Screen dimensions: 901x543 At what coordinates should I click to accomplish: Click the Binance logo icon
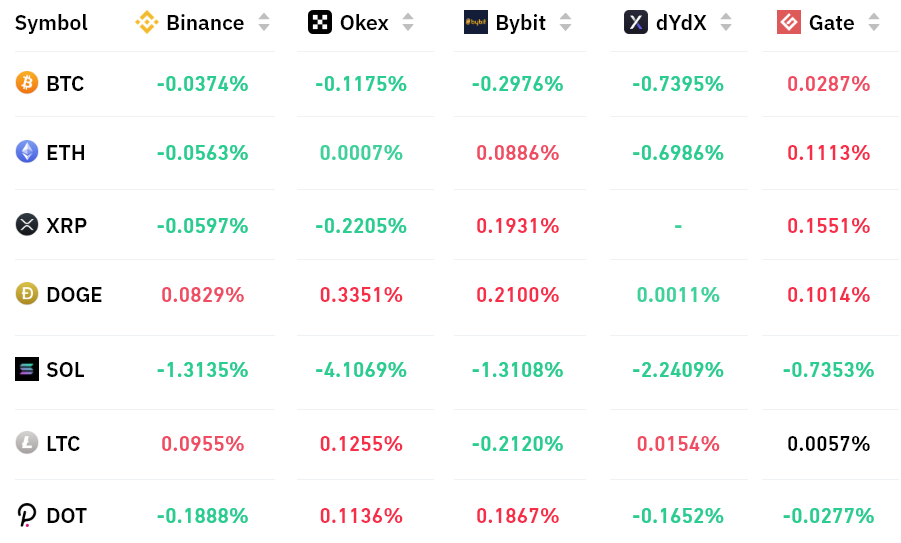tap(147, 22)
